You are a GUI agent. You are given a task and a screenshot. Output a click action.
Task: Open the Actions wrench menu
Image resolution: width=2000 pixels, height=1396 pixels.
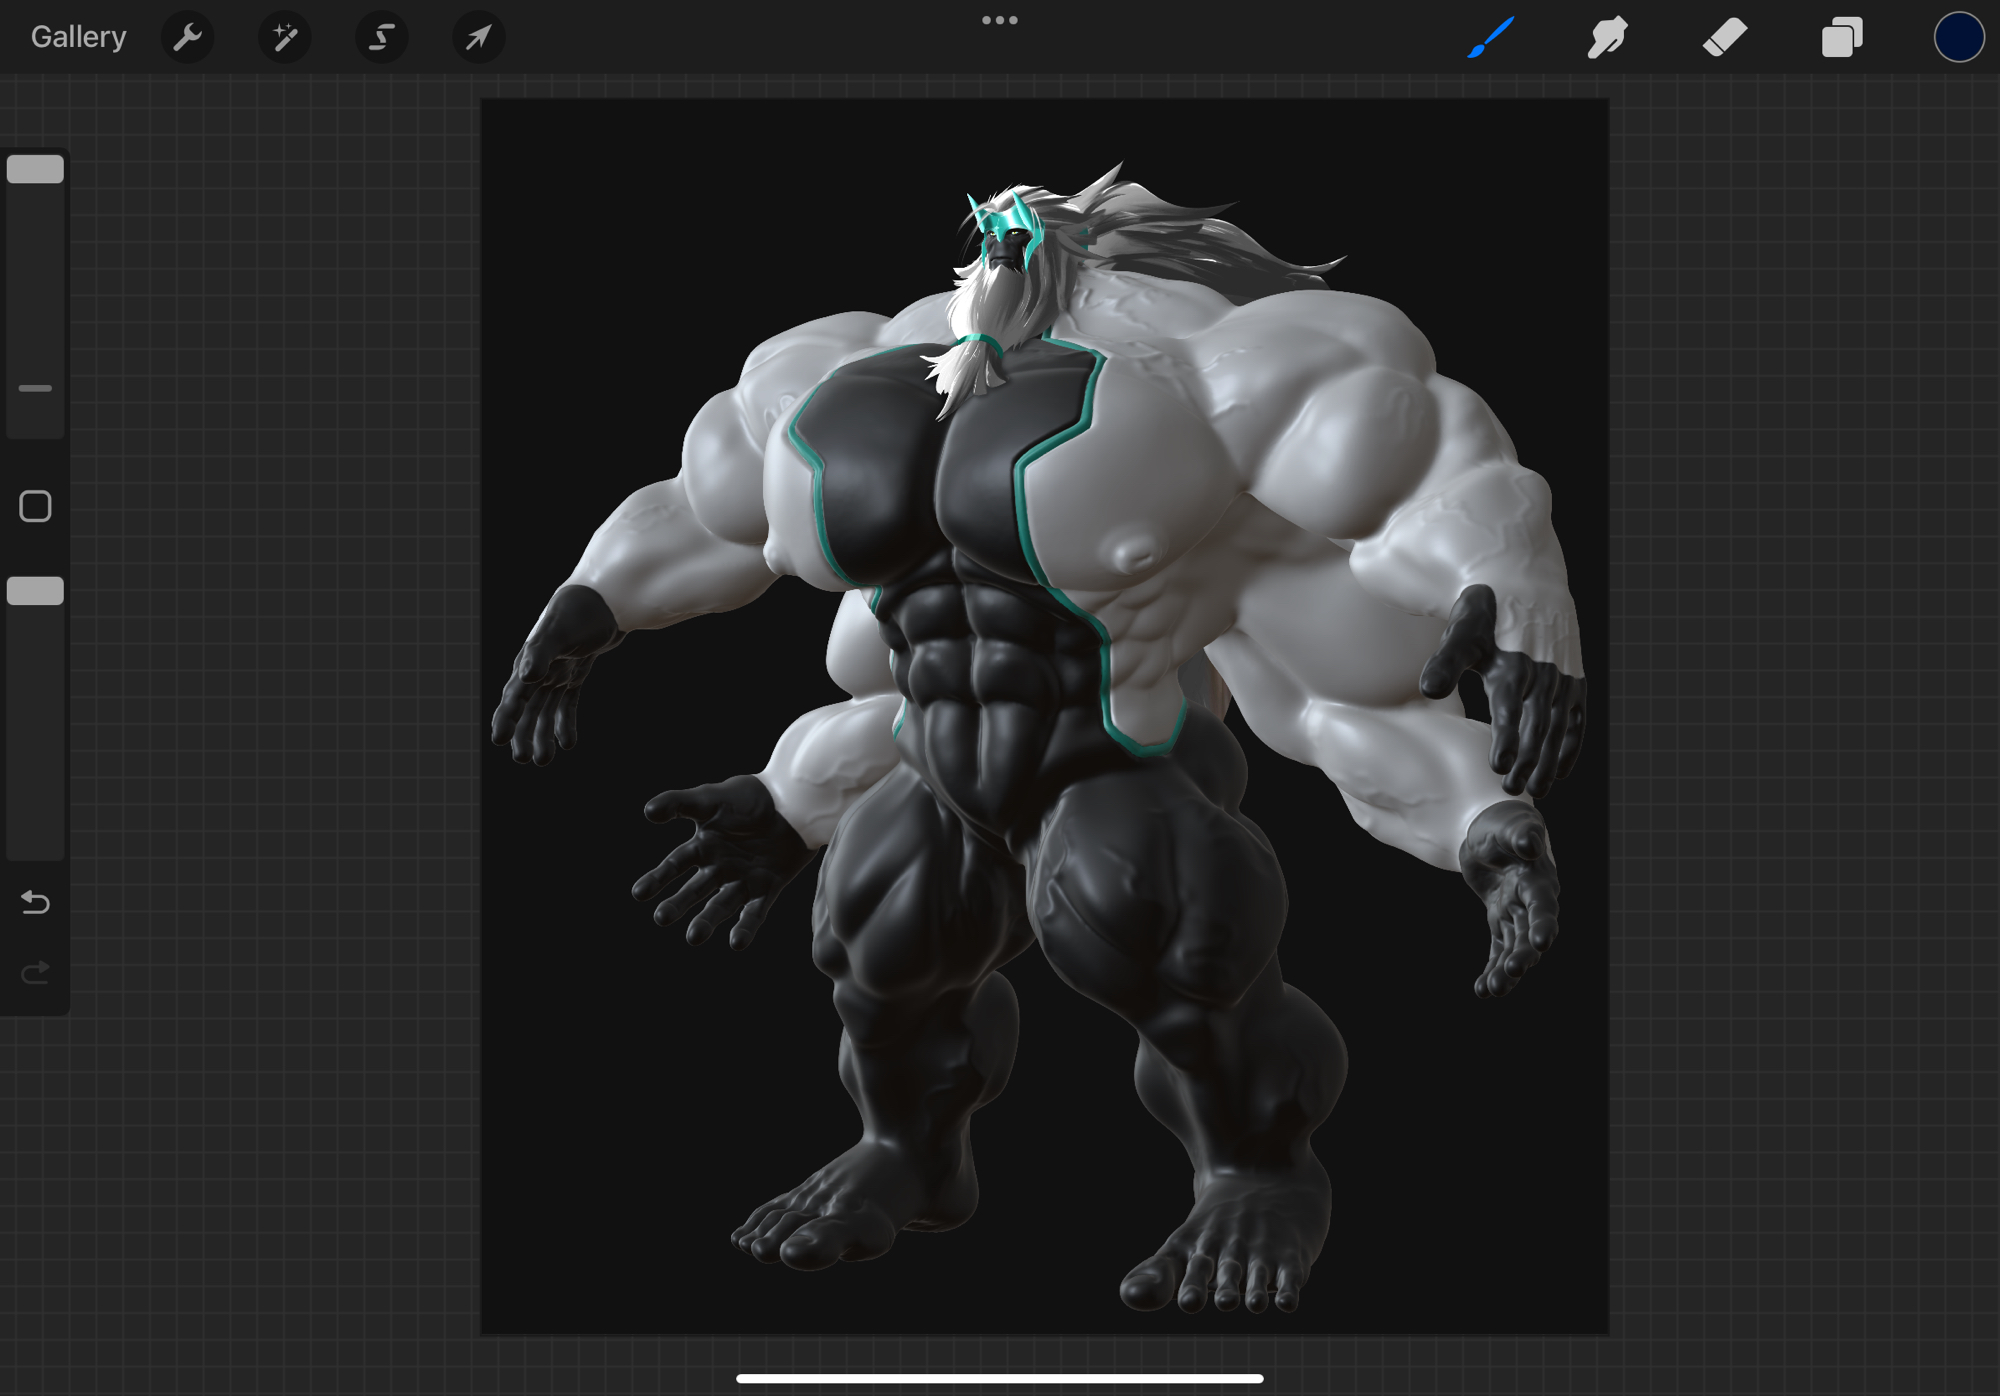click(187, 37)
